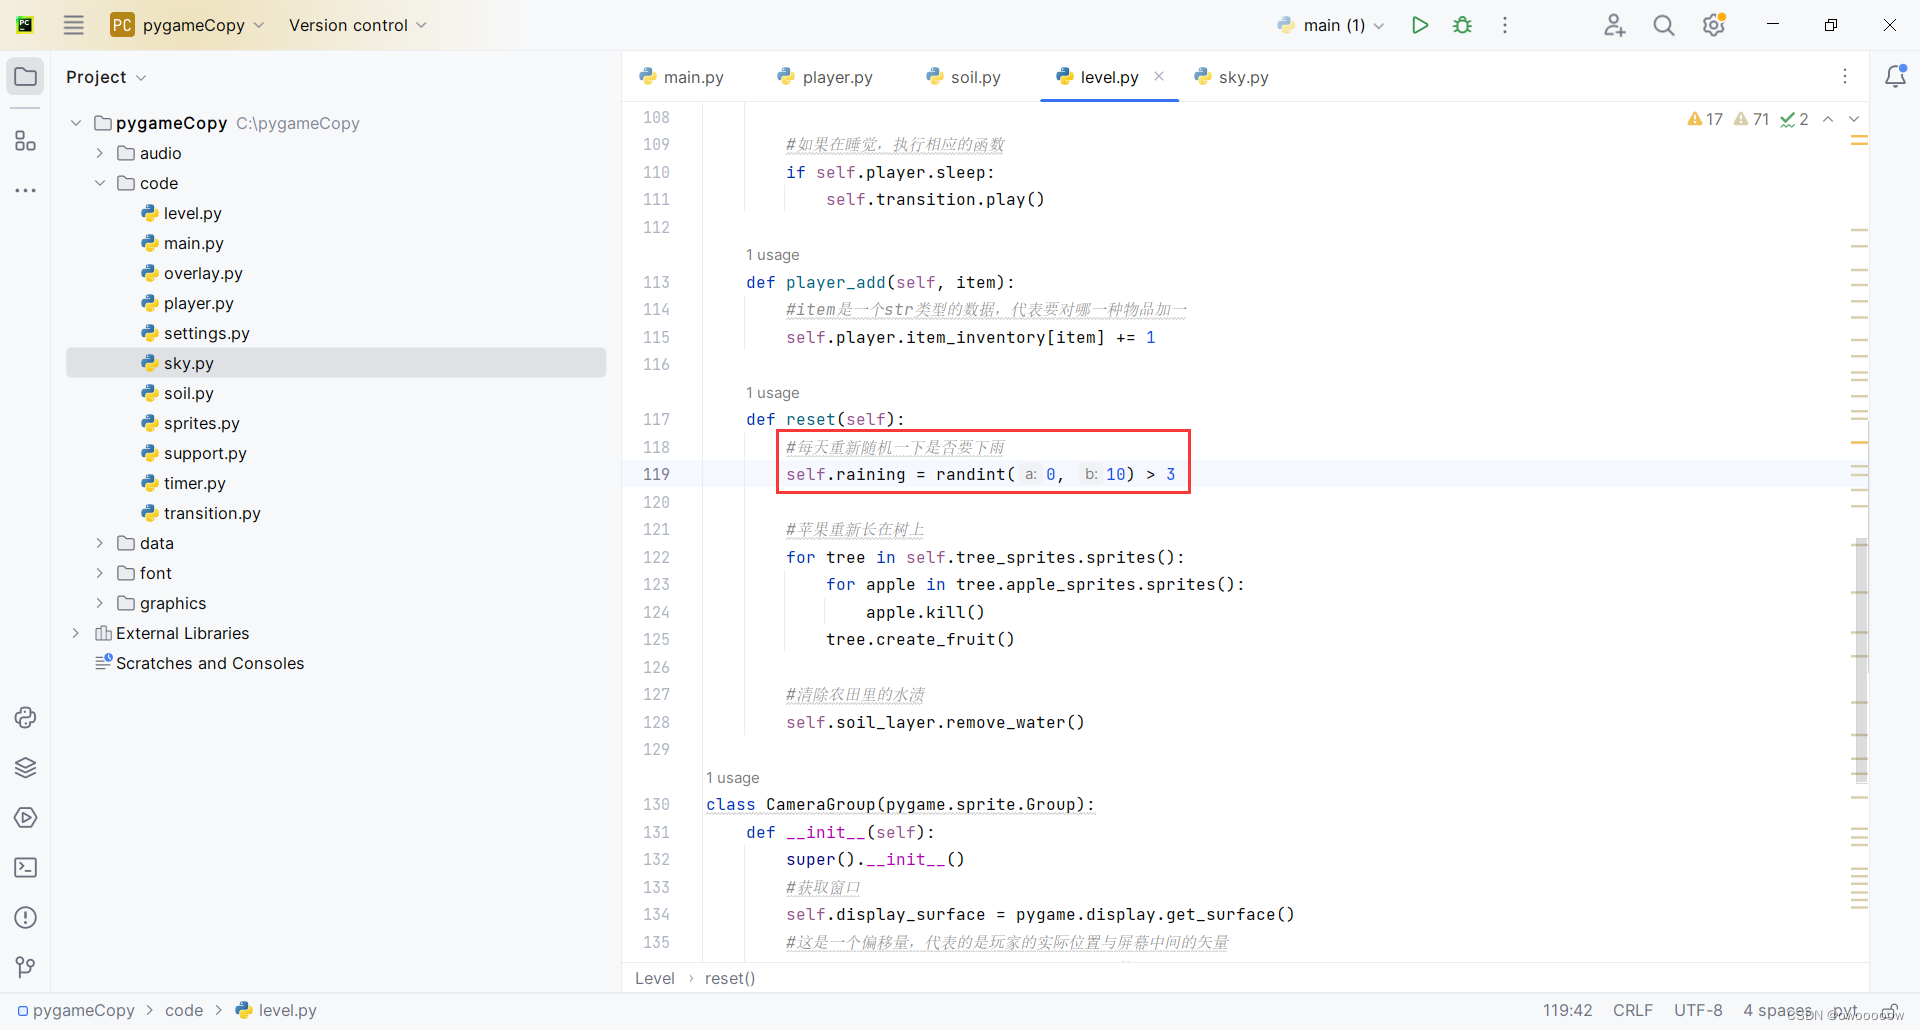Click line number 119 gutter

(x=656, y=474)
